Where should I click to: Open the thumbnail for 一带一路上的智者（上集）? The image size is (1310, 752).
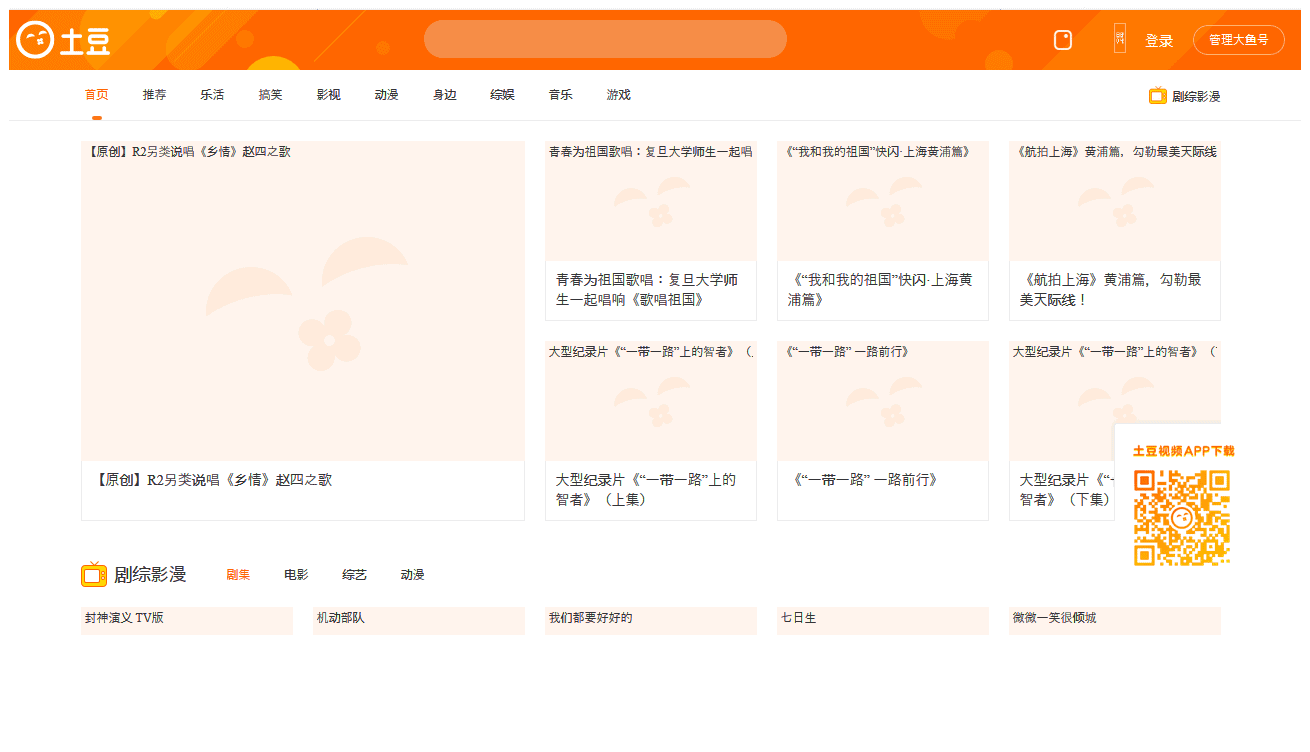click(651, 401)
